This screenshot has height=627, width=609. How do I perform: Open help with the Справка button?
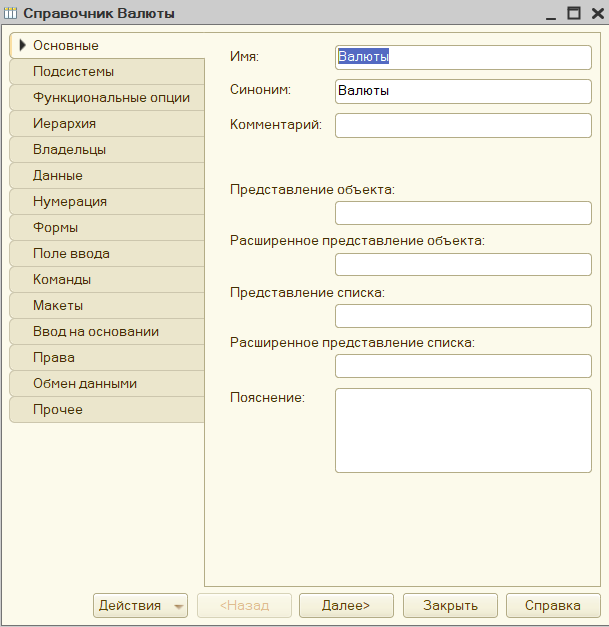(x=553, y=605)
